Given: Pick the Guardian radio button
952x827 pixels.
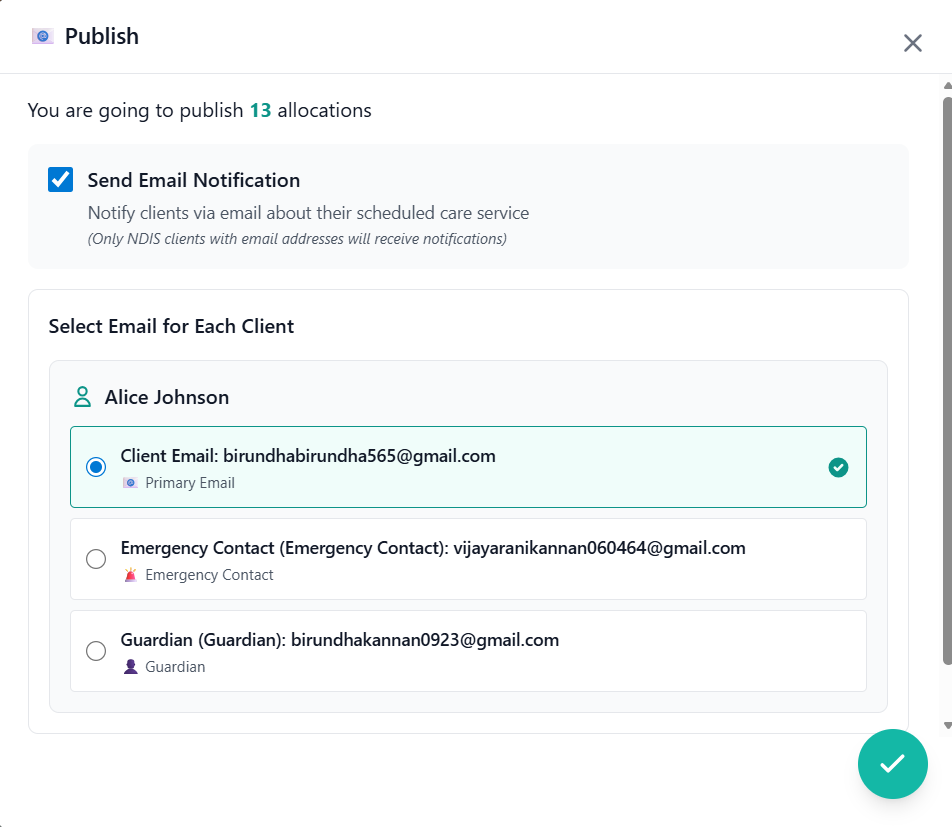Looking at the screenshot, I should coord(96,651).
